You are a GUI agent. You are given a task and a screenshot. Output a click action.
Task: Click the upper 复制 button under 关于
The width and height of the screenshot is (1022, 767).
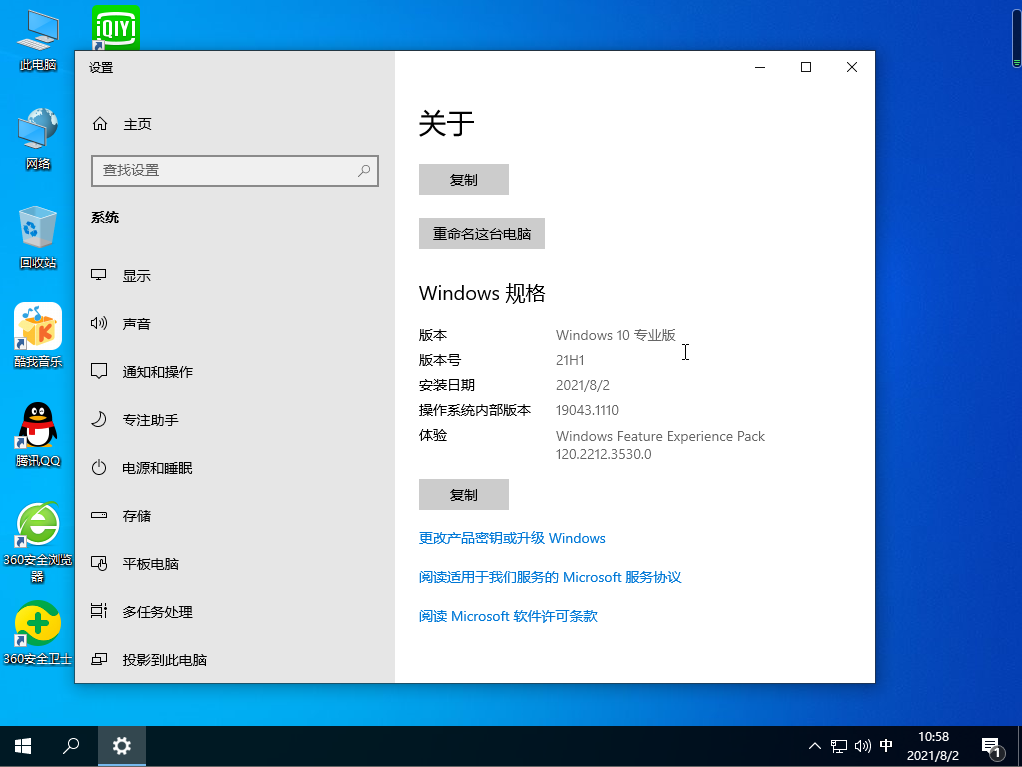463,180
